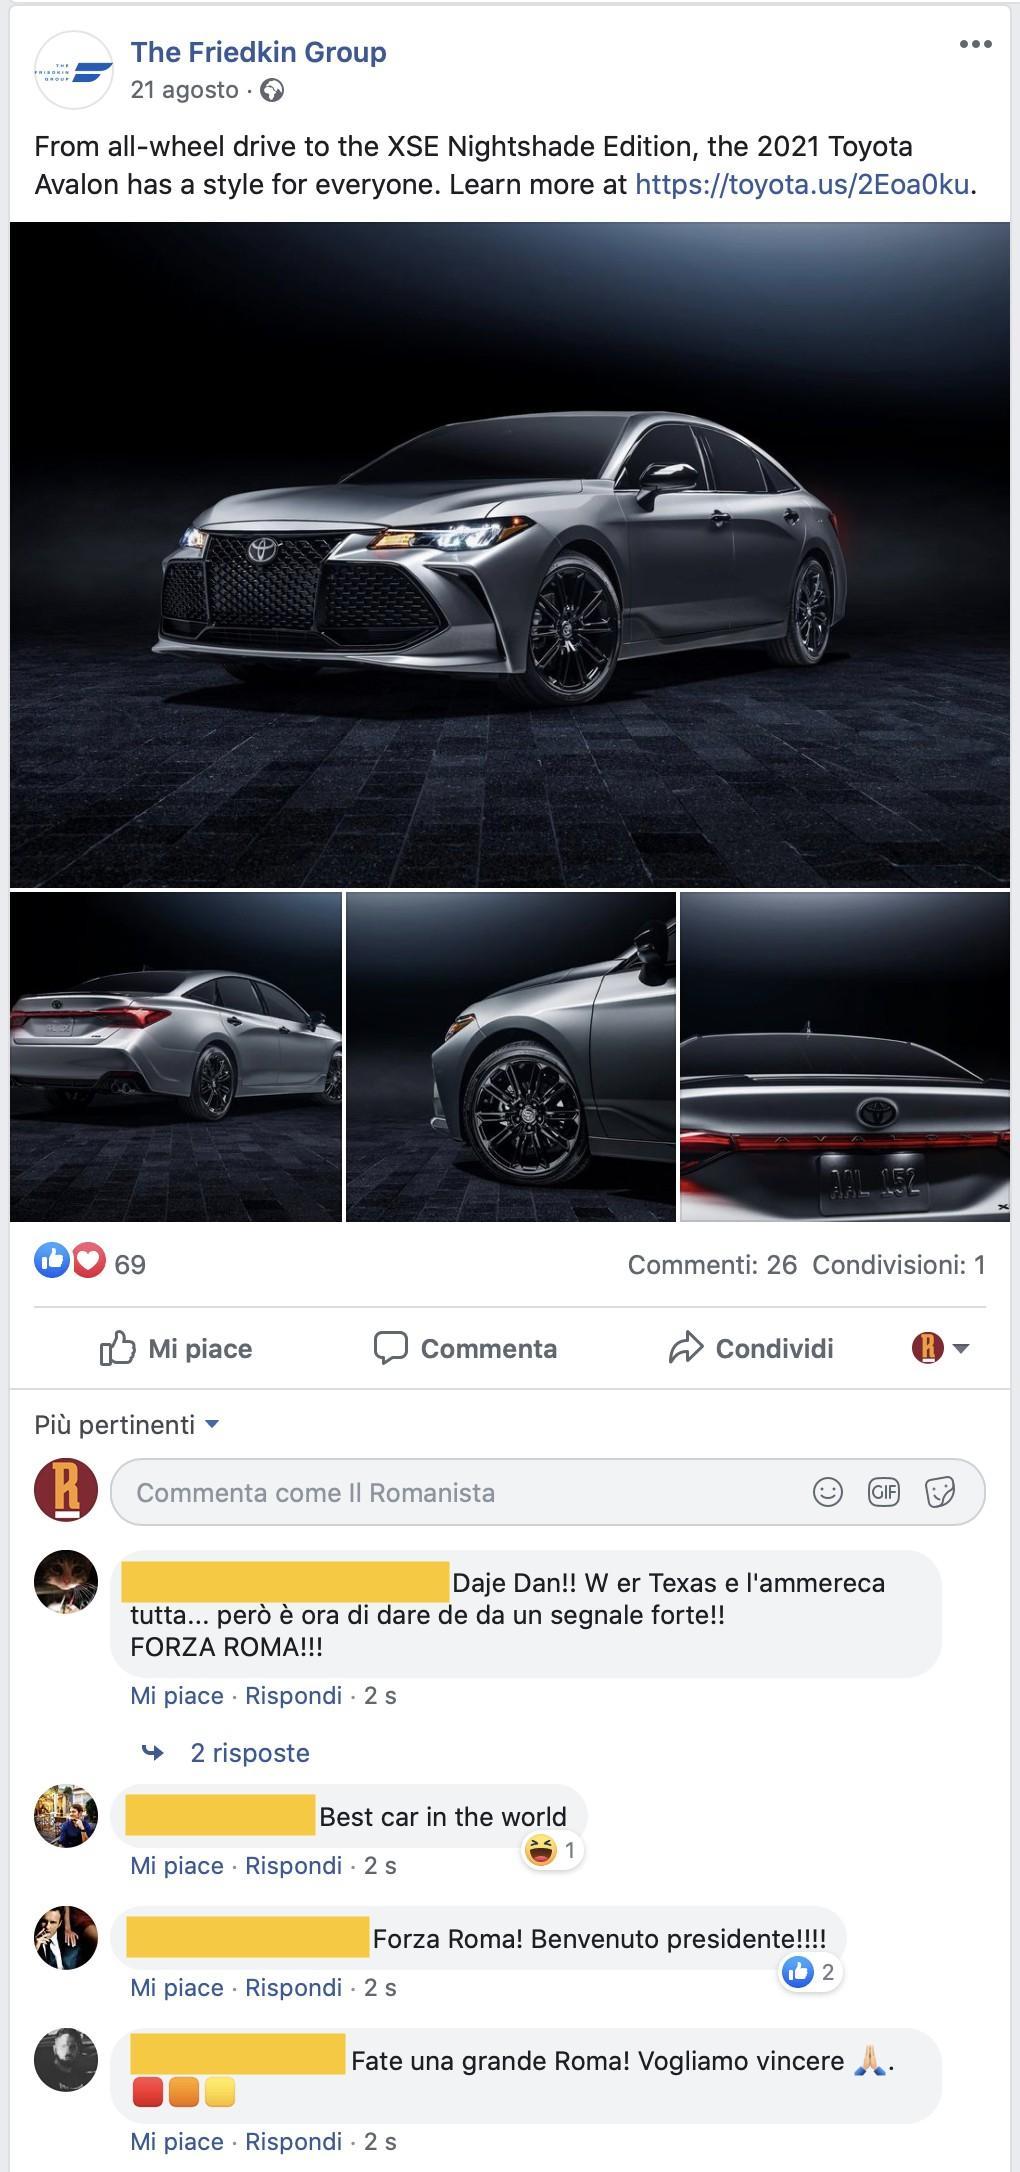Click The Friedkin Group logo avatar

pyautogui.click(x=73, y=70)
